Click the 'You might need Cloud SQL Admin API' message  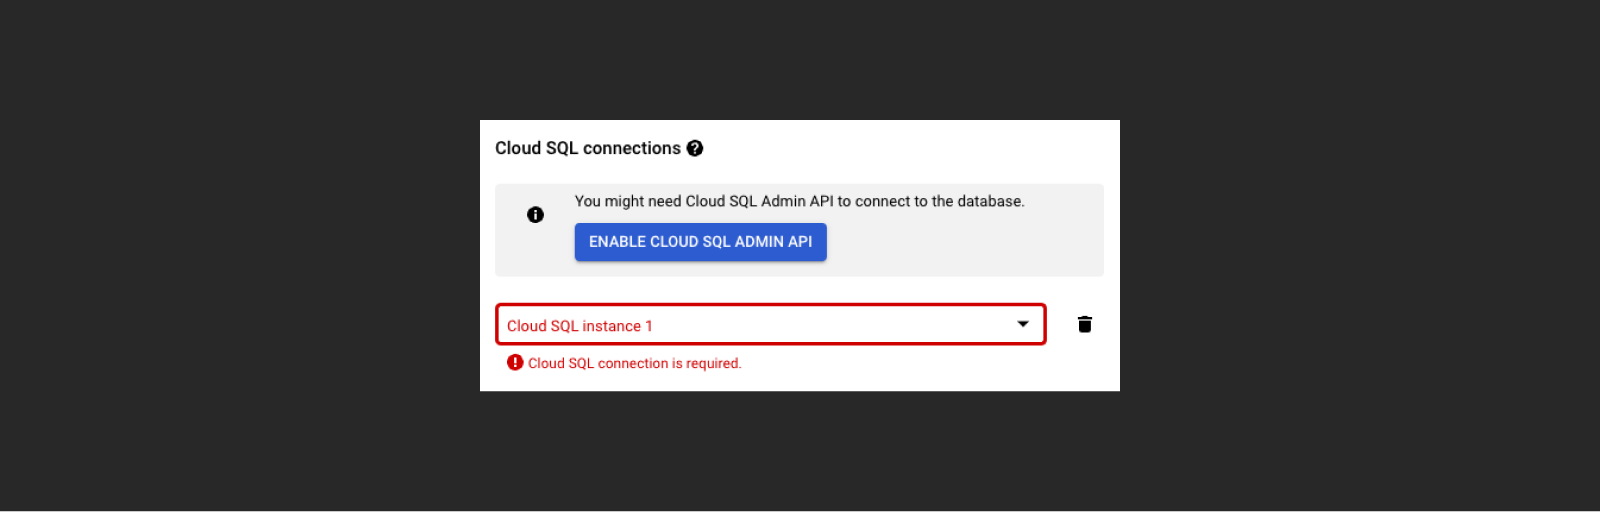pyautogui.click(x=799, y=201)
